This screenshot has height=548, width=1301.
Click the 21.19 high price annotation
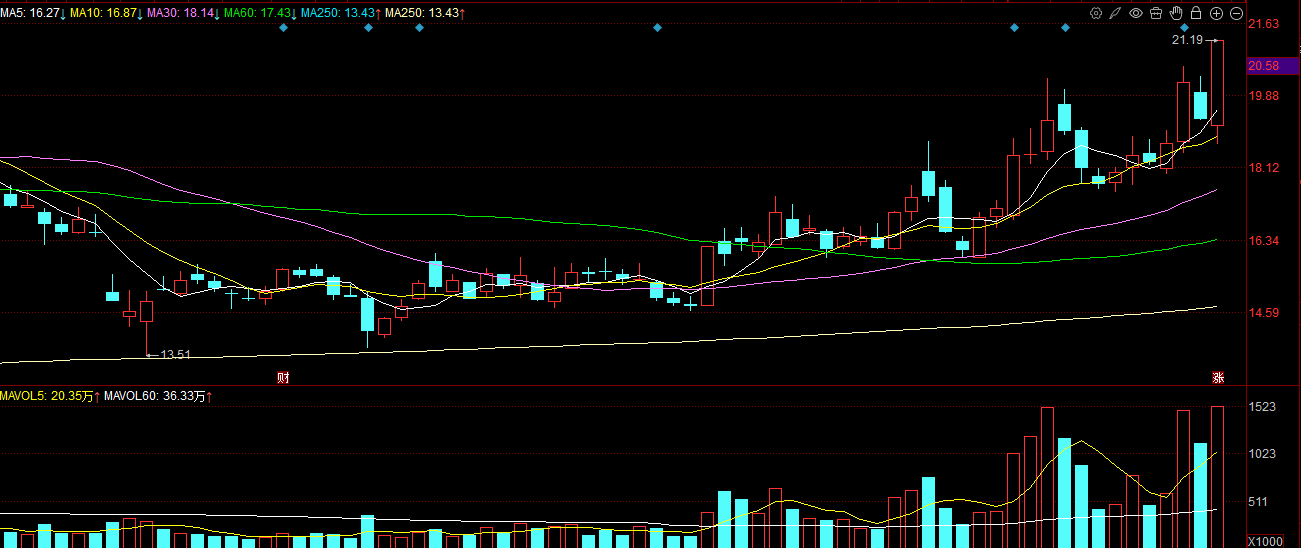1187,40
